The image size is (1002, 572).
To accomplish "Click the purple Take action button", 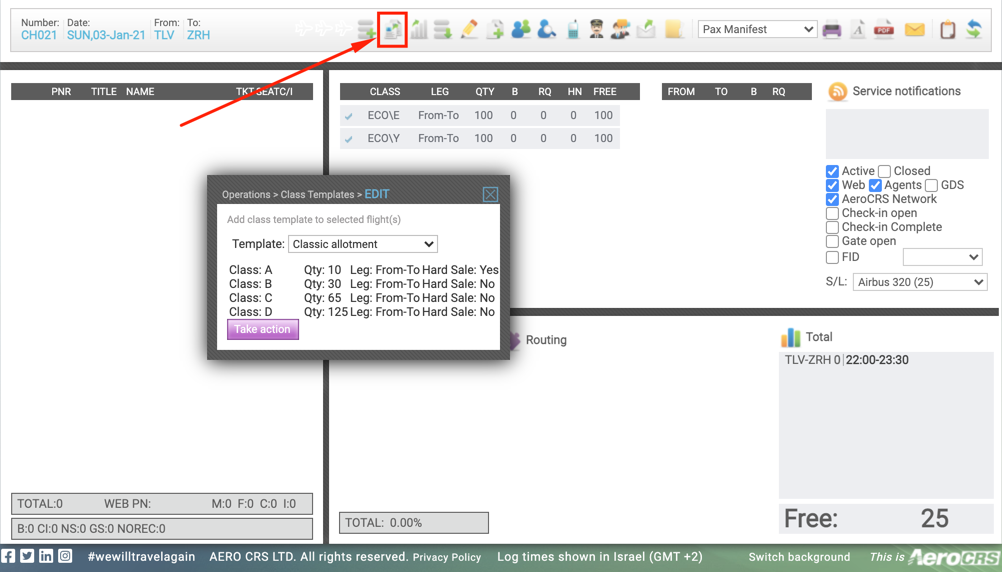I will pyautogui.click(x=263, y=329).
